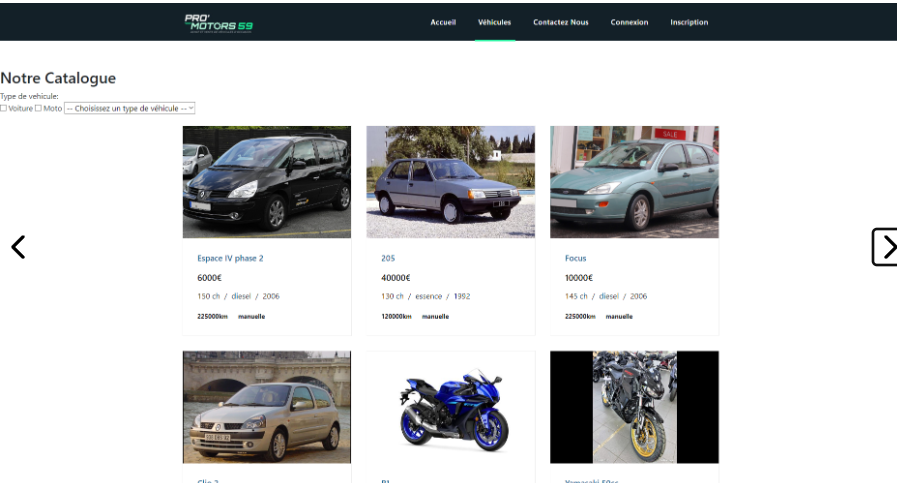The height and width of the screenshot is (483, 897).
Task: View the black Renault Espace photo
Action: (266, 181)
